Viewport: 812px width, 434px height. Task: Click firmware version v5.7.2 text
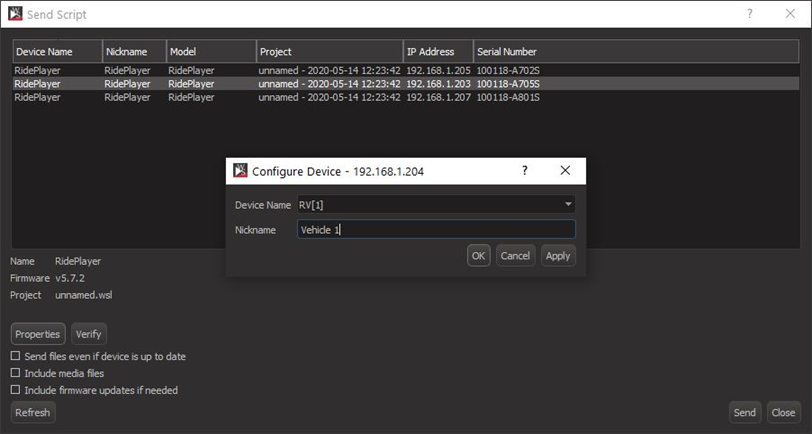coord(70,278)
